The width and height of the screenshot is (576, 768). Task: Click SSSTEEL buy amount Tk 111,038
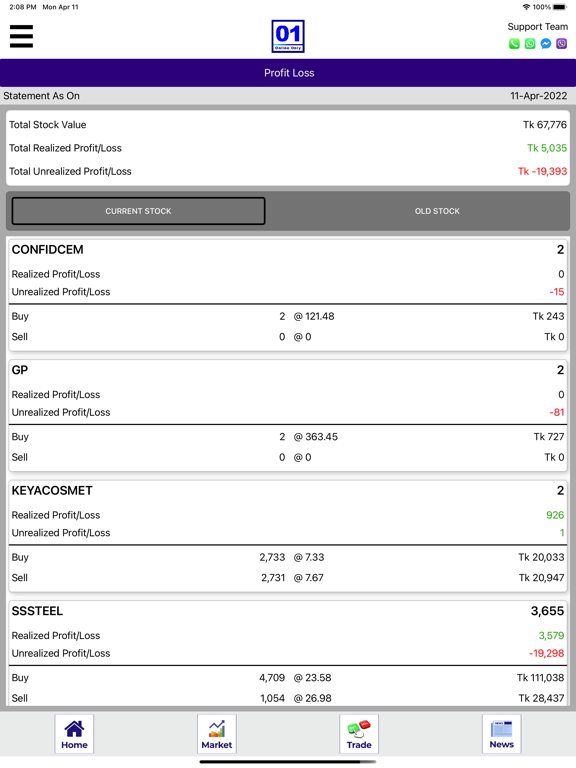[540, 678]
